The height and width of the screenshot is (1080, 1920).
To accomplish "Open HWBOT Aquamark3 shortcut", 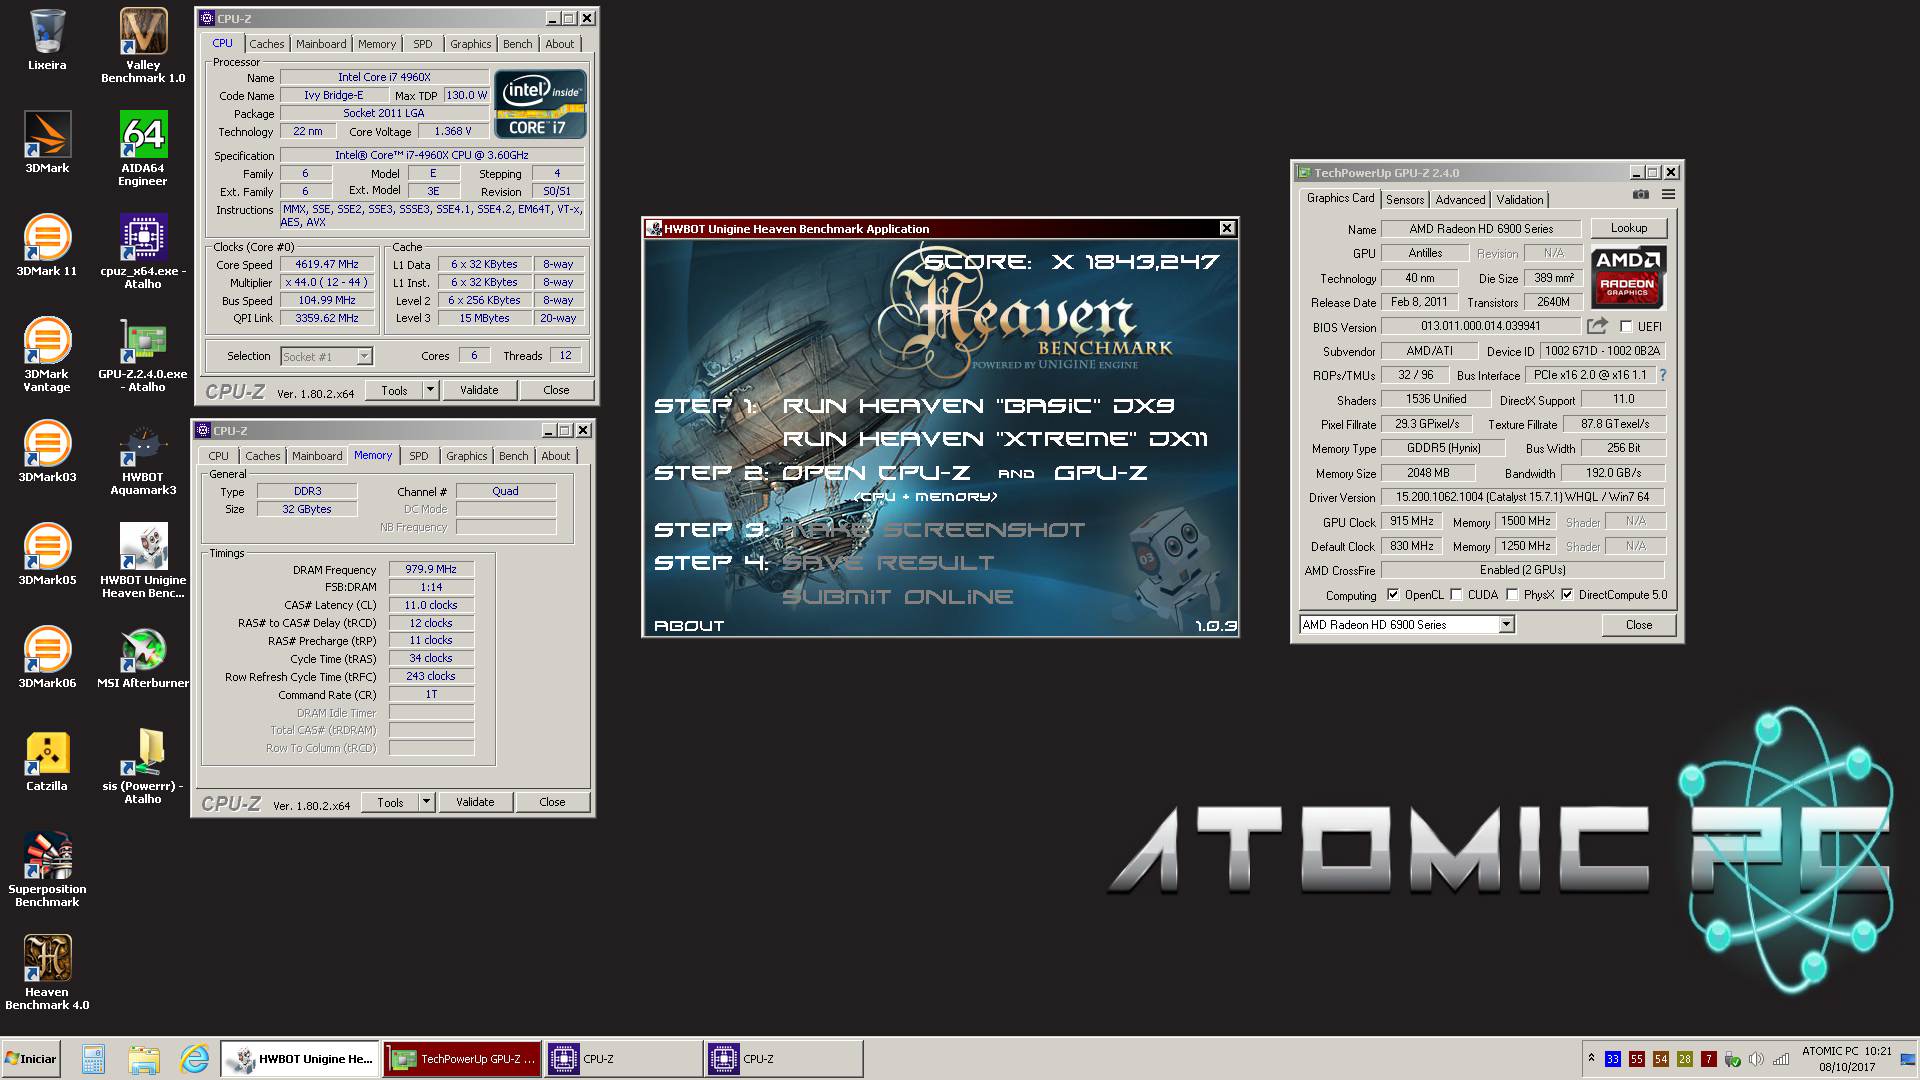I will 143,458.
